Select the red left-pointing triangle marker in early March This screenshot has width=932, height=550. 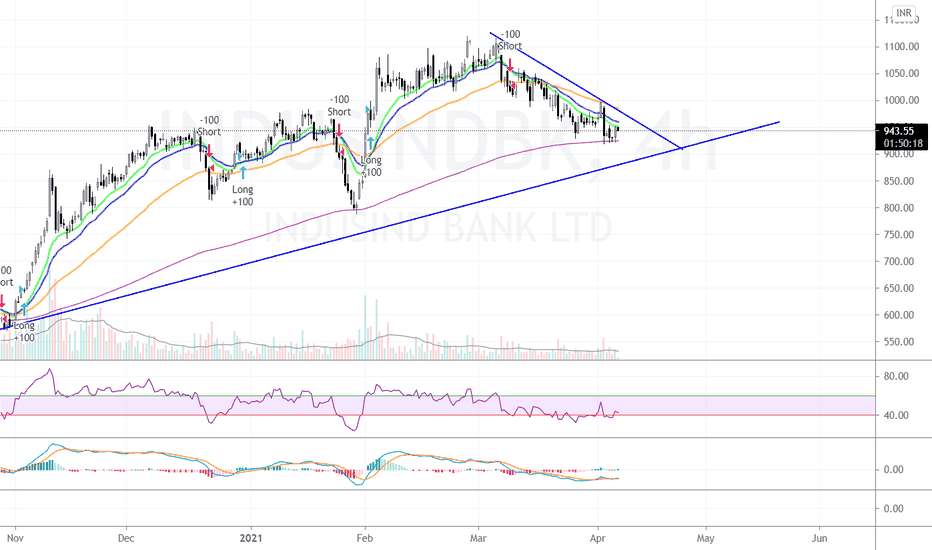(x=512, y=86)
